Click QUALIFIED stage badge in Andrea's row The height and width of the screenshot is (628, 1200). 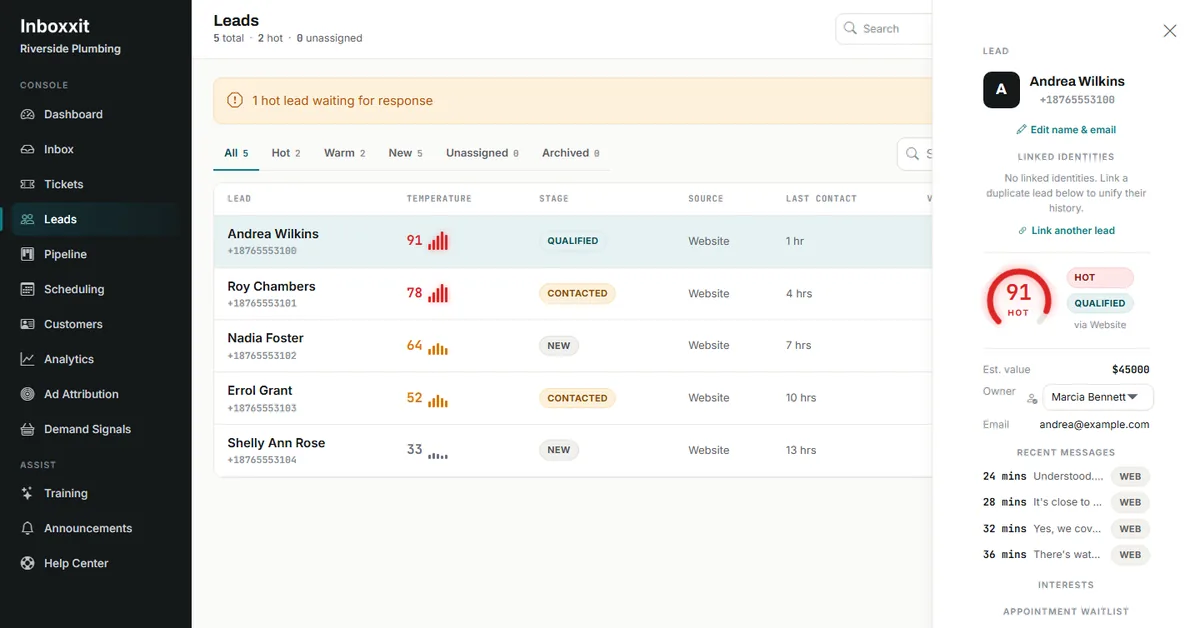coord(573,241)
